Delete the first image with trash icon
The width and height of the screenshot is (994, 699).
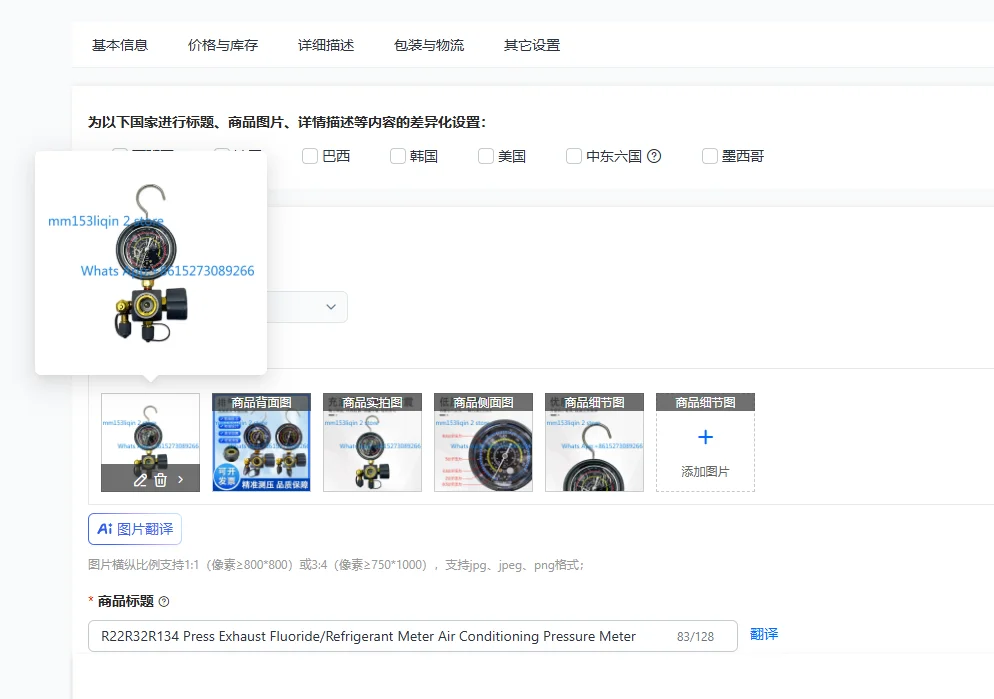point(160,480)
